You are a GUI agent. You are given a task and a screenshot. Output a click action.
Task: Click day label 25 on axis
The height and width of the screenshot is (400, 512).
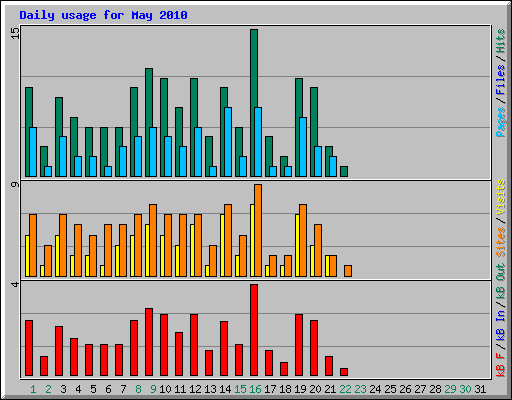pos(390,389)
